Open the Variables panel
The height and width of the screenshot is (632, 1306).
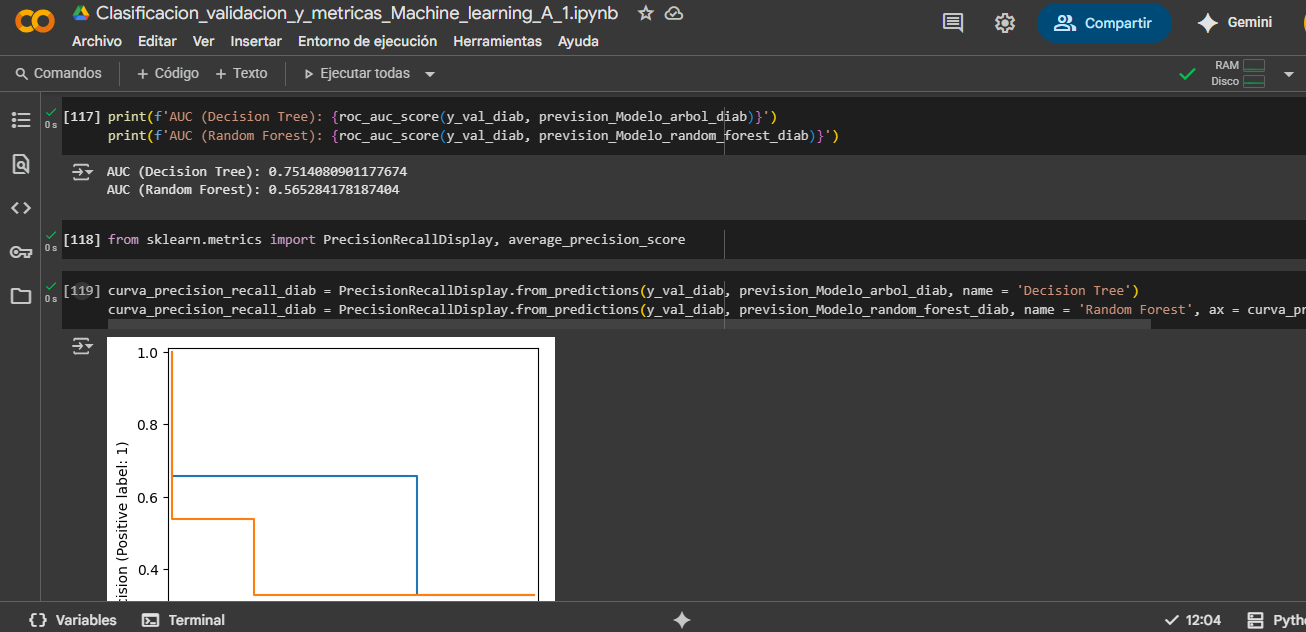[x=72, y=620]
